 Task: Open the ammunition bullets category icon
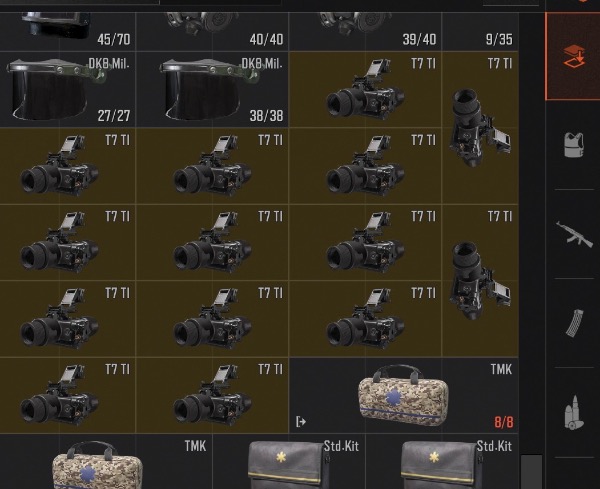(574, 413)
